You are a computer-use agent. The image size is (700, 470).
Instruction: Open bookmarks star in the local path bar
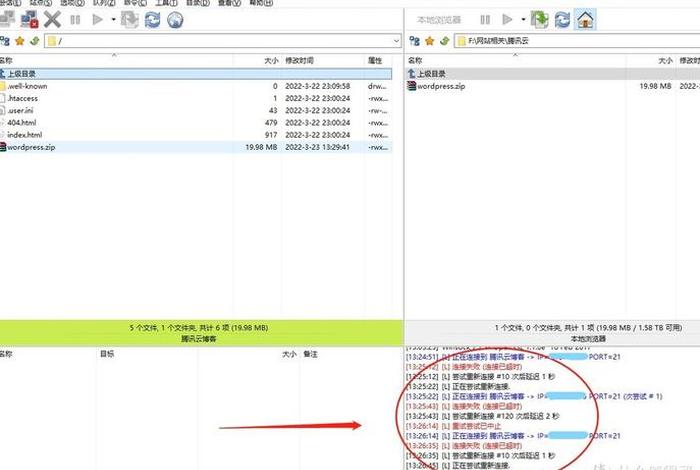click(429, 41)
